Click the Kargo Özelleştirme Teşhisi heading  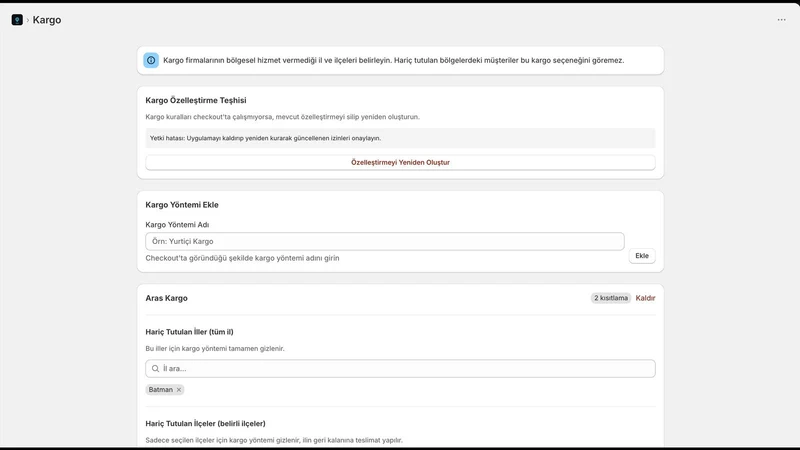(196, 101)
